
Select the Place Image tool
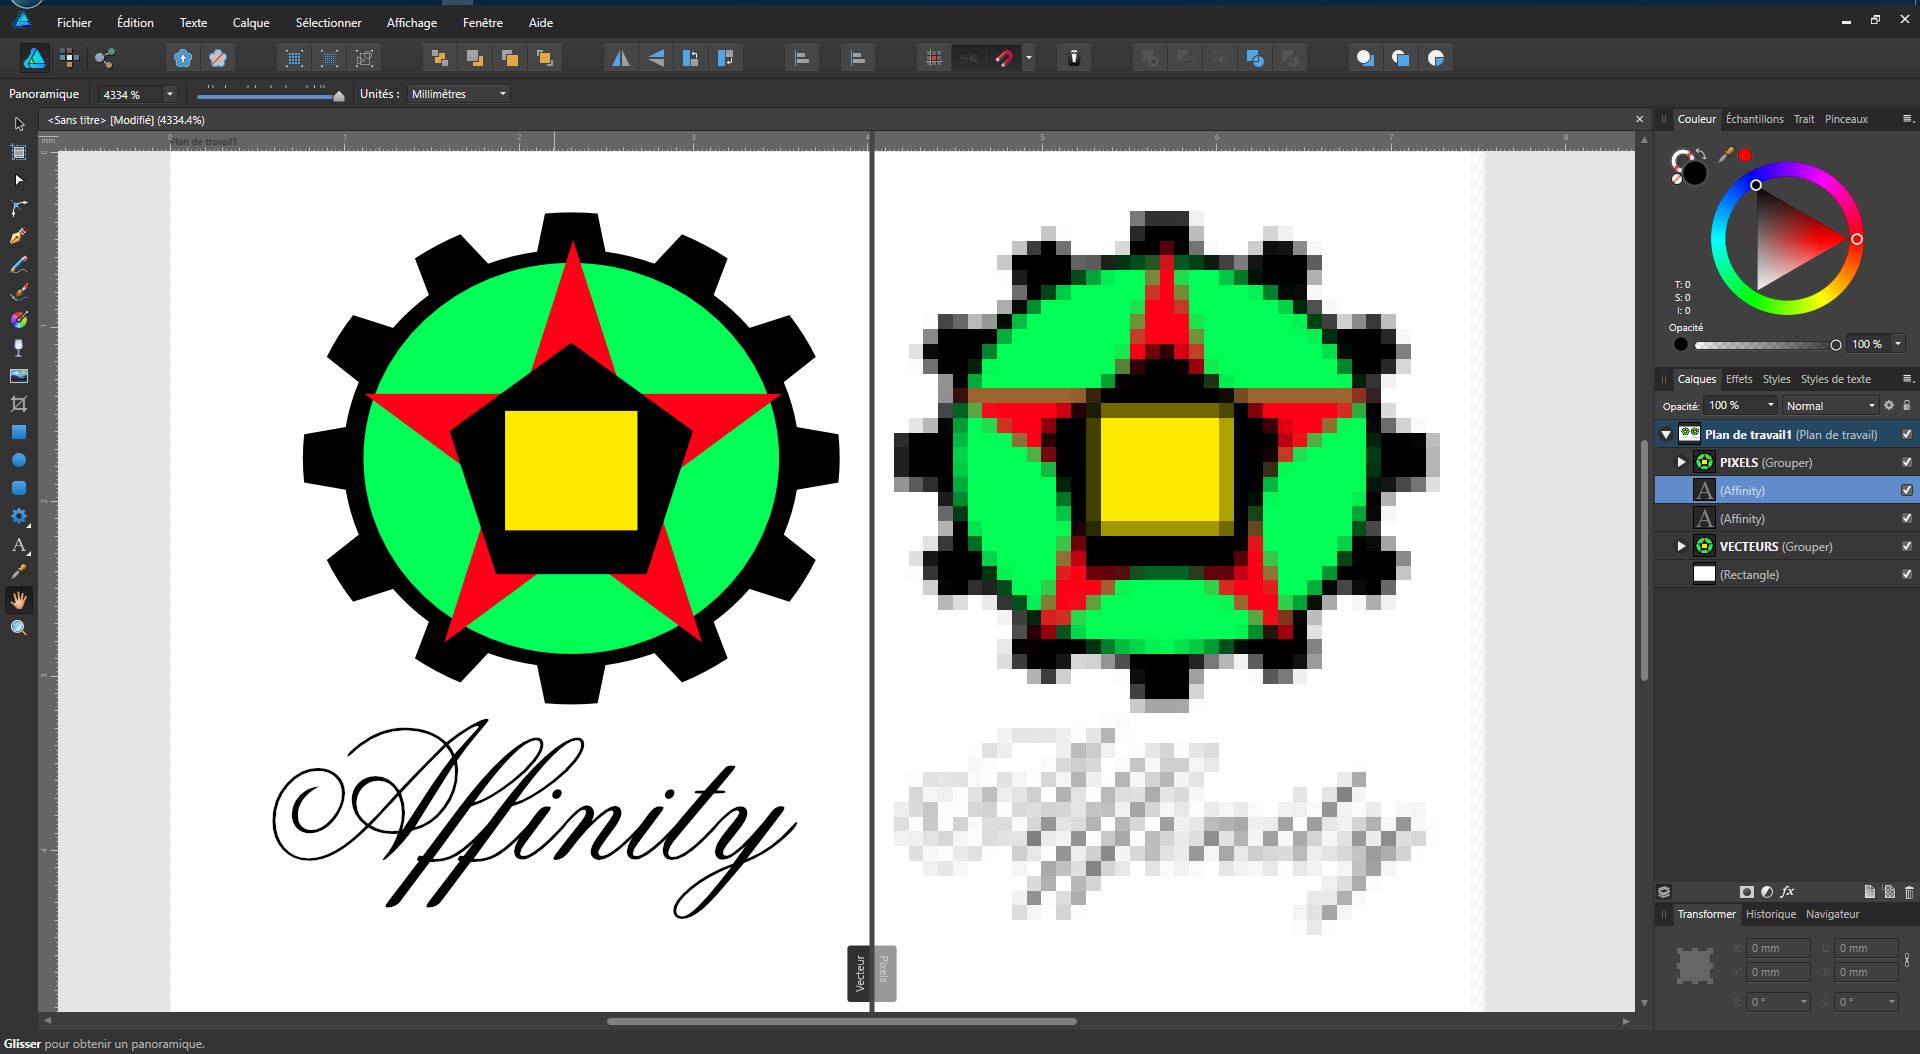[19, 376]
